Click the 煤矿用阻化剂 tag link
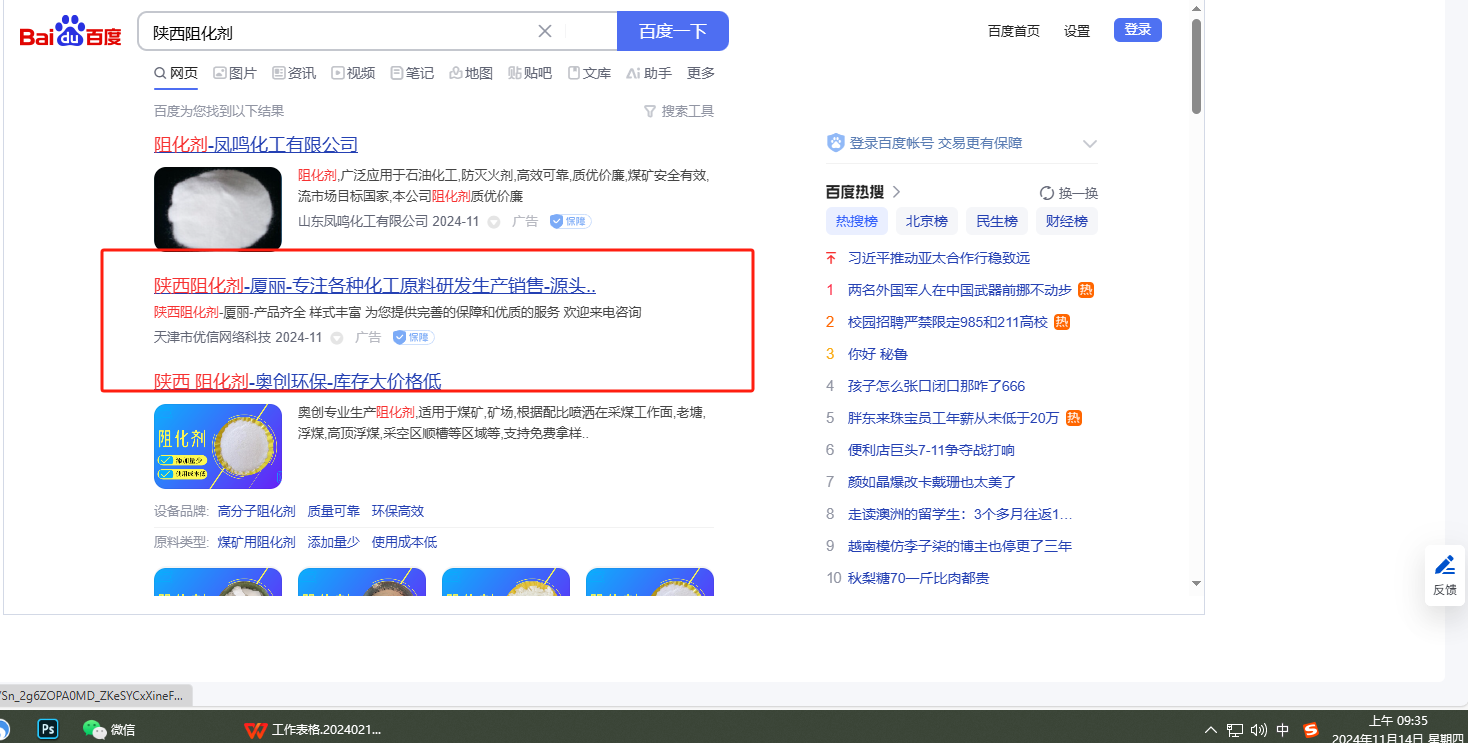 coord(257,542)
